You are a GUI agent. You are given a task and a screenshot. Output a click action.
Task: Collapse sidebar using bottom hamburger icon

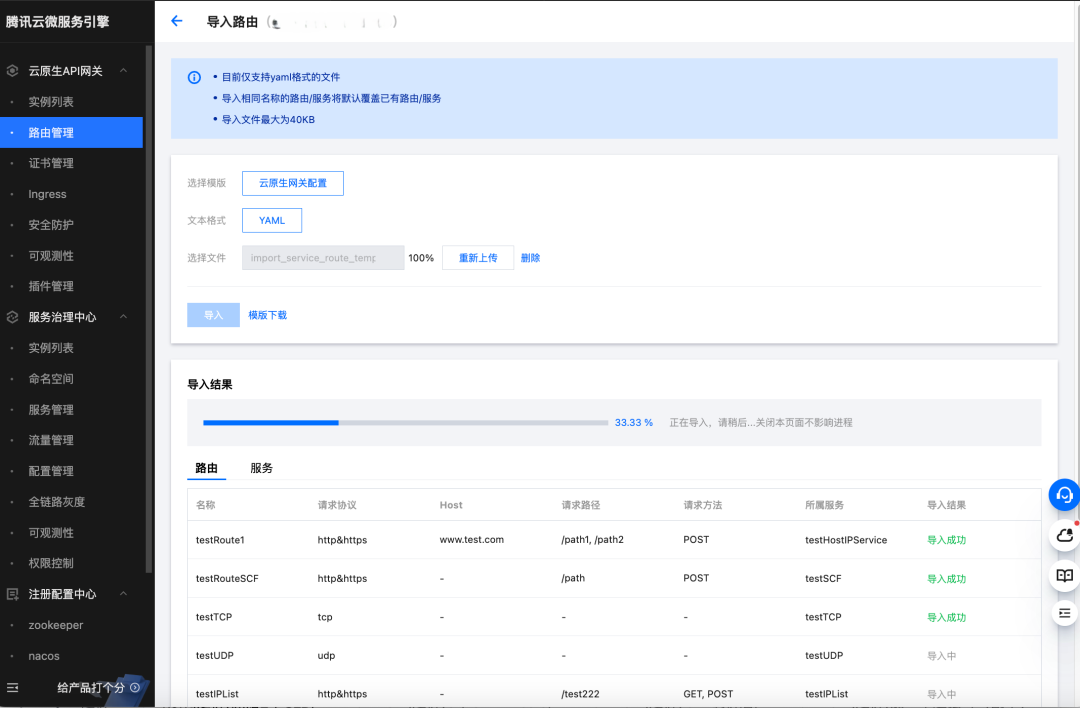pos(12,687)
